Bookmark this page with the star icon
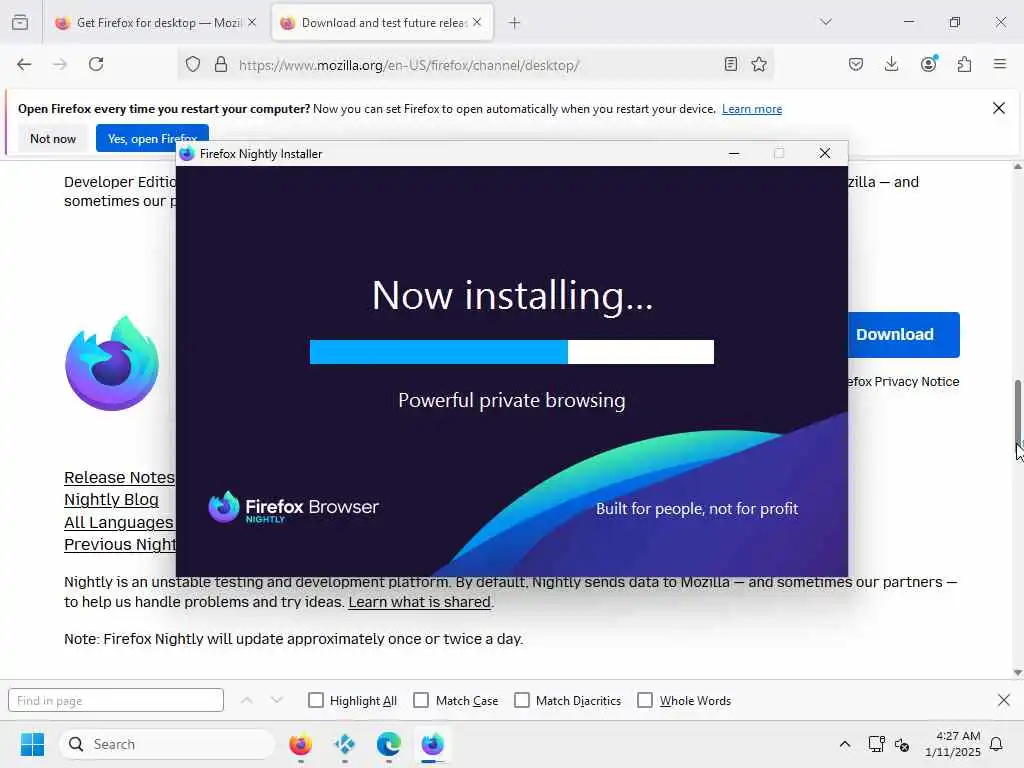The height and width of the screenshot is (768, 1024). coord(759,64)
